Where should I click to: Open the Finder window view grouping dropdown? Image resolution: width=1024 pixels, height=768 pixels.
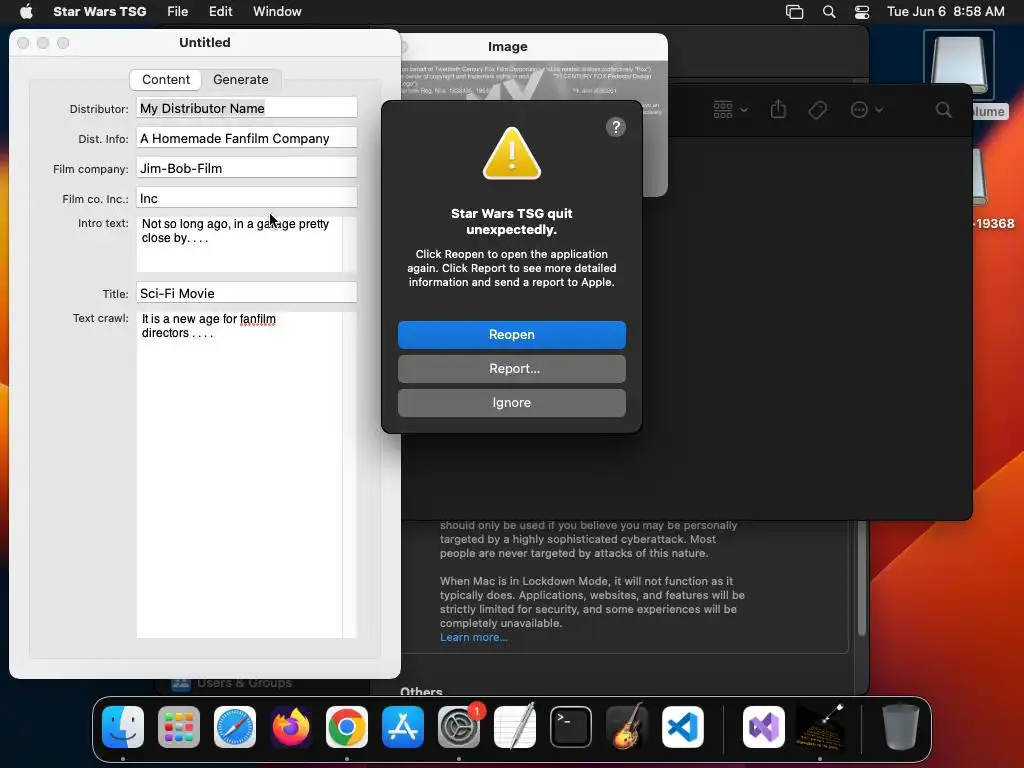click(730, 110)
